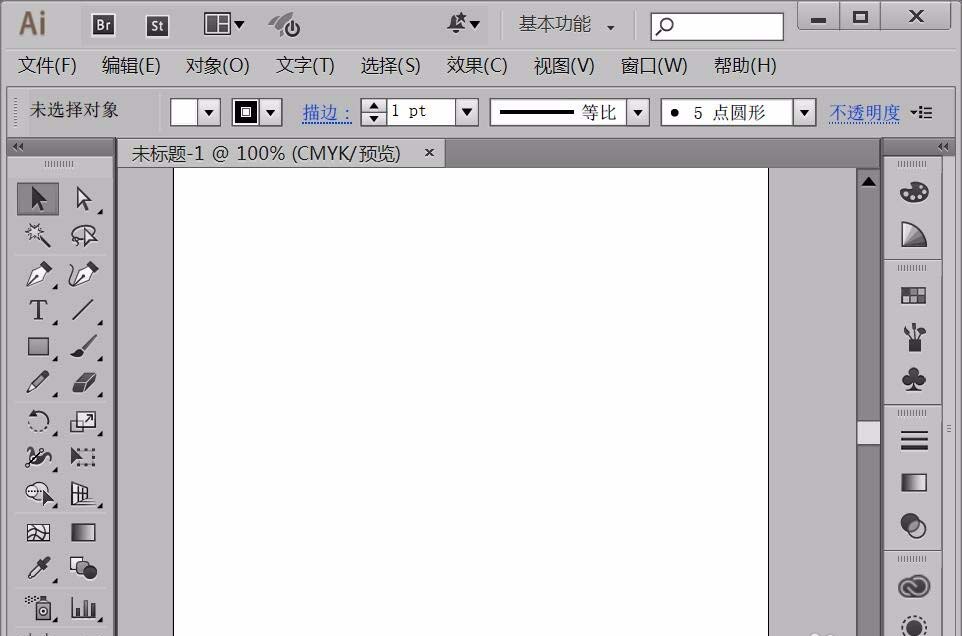
Task: Select the Paintbrush tool
Action: tap(83, 347)
